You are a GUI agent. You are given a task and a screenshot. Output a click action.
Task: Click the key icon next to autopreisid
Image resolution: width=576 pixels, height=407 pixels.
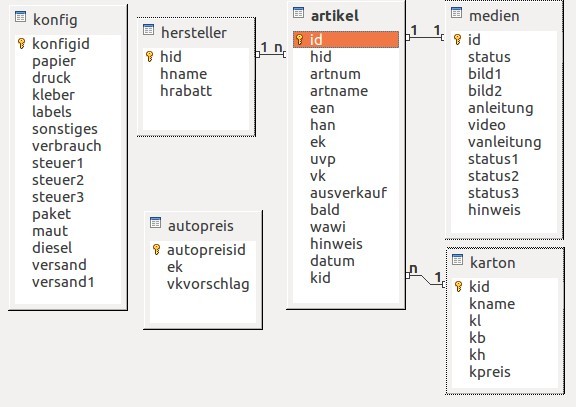coord(156,250)
